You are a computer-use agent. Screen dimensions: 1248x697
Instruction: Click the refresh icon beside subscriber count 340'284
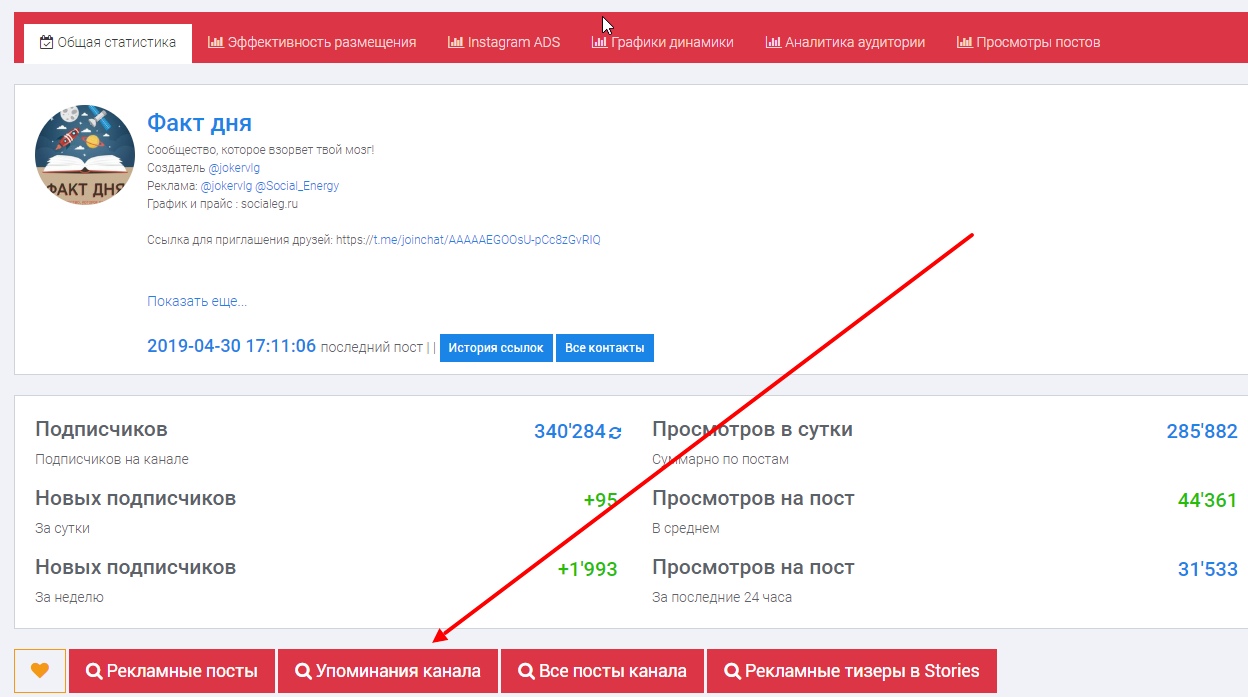click(x=615, y=433)
